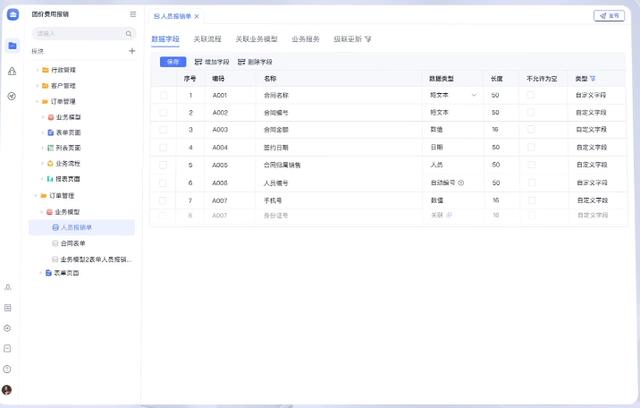Image resolution: width=640 pixels, height=408 pixels.
Task: Click the 签约日期 name cell
Action: coord(276,148)
